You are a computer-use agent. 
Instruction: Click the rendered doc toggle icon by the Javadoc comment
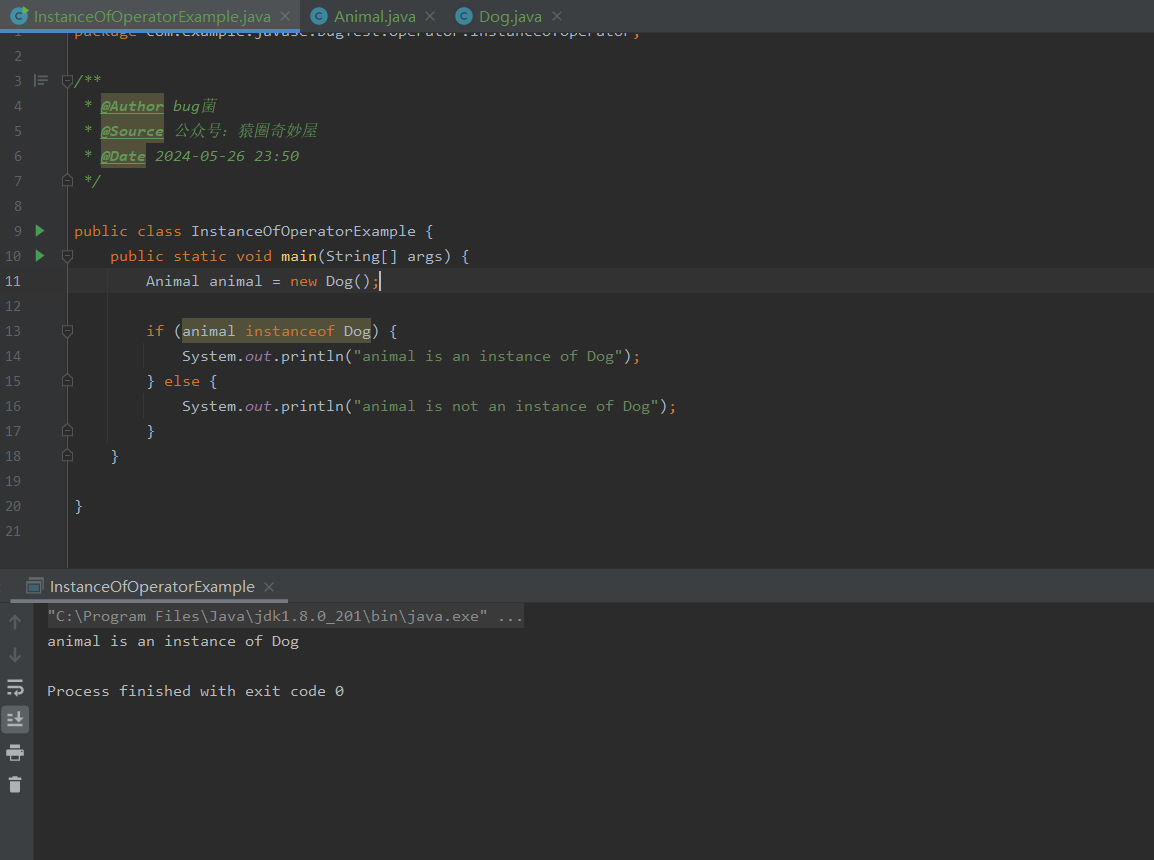[x=40, y=80]
